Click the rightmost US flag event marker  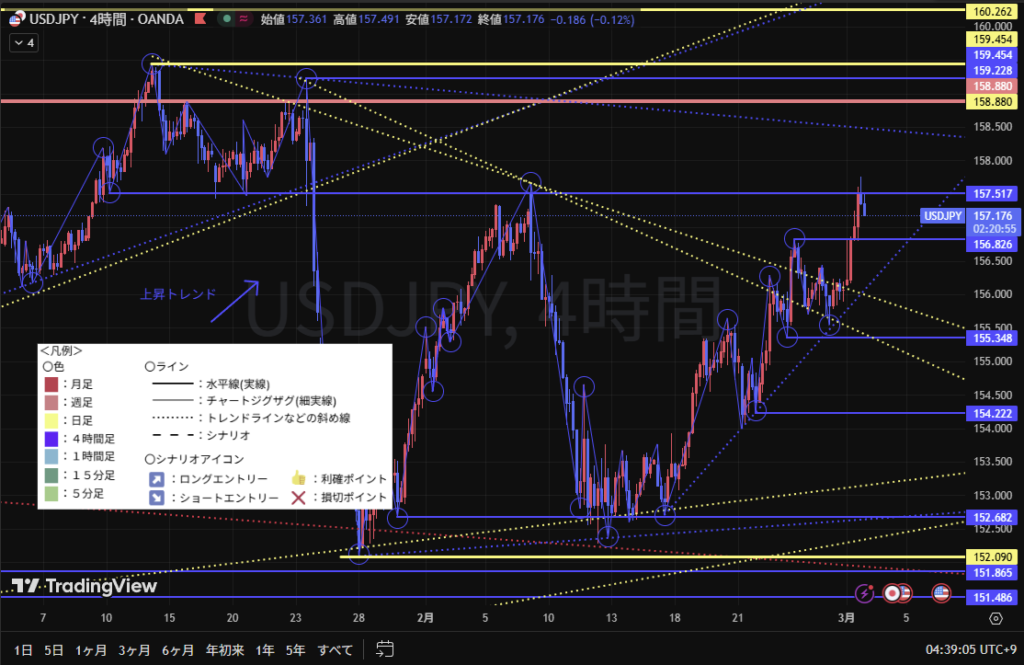[941, 593]
